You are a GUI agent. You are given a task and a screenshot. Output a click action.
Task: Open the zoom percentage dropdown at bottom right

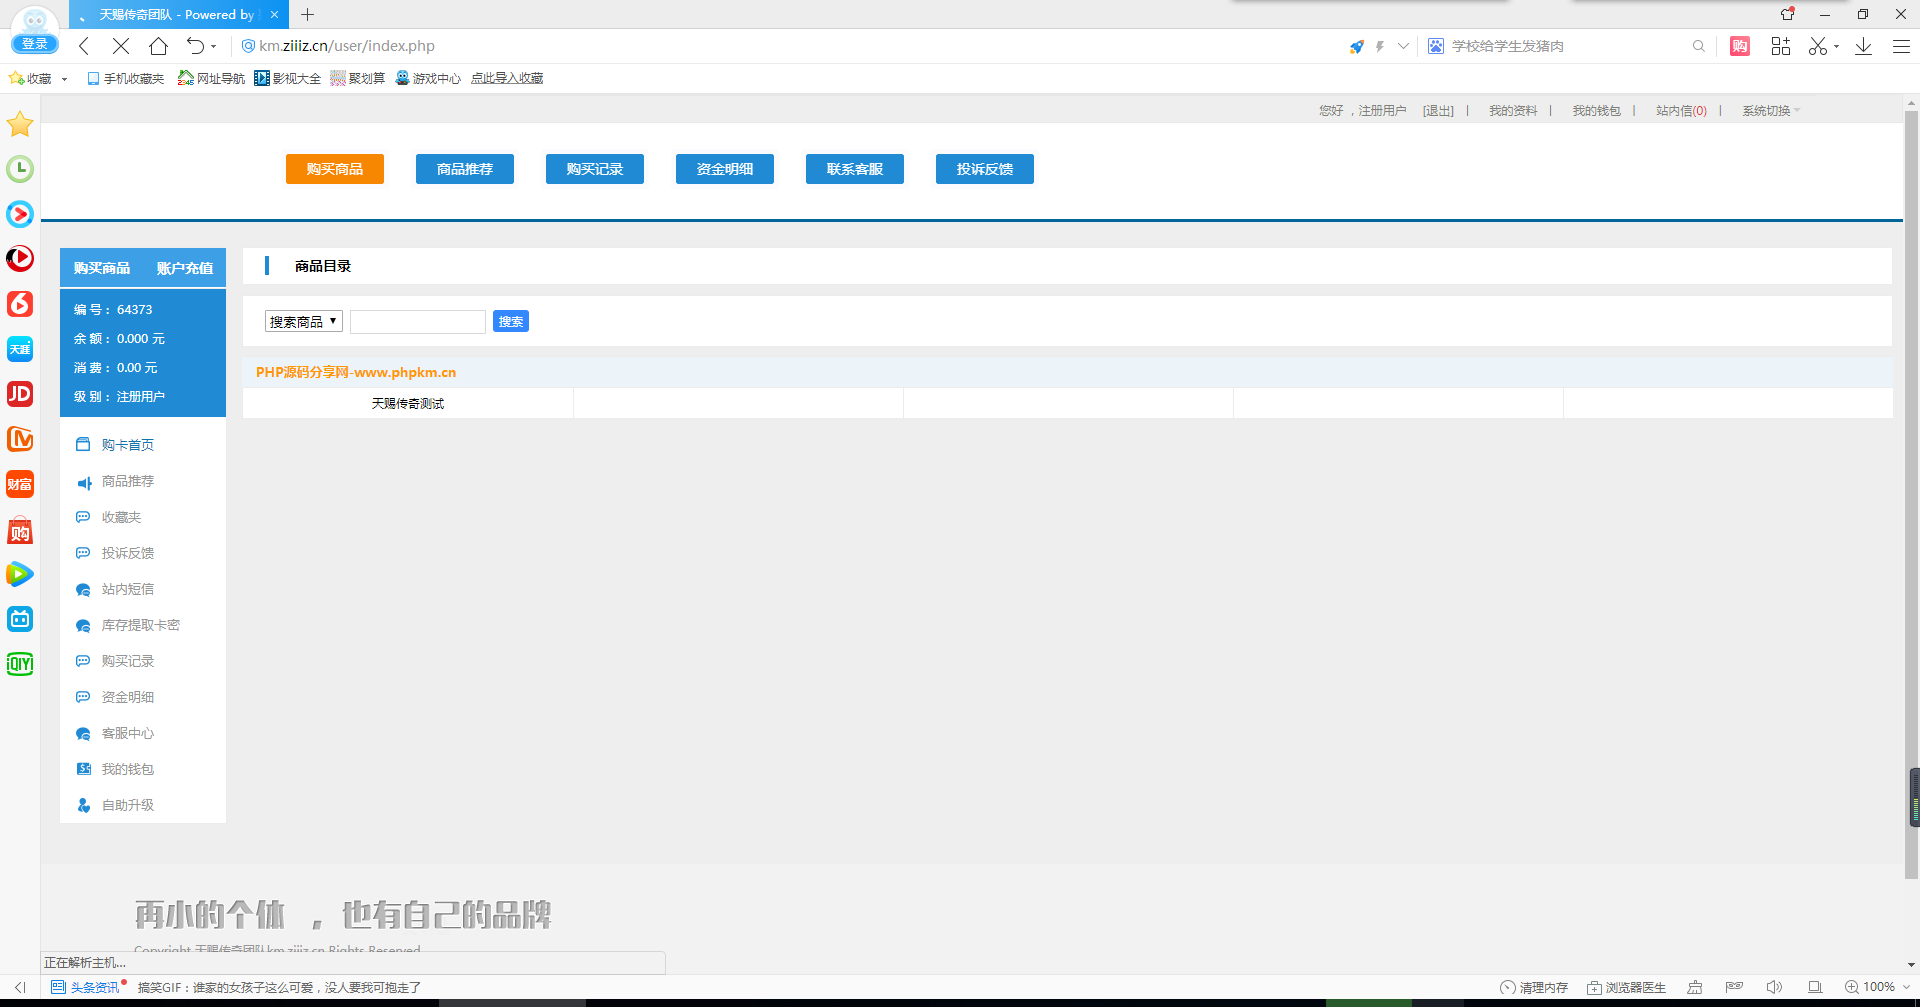pos(1904,986)
